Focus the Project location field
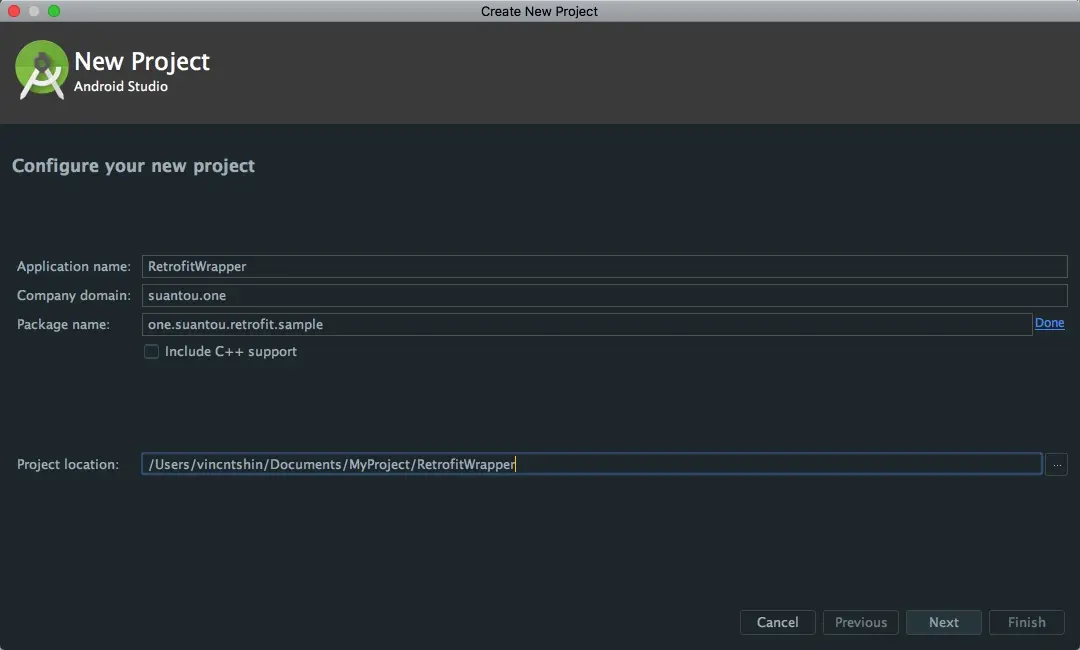Screen dimensions: 1080x650 point(592,464)
